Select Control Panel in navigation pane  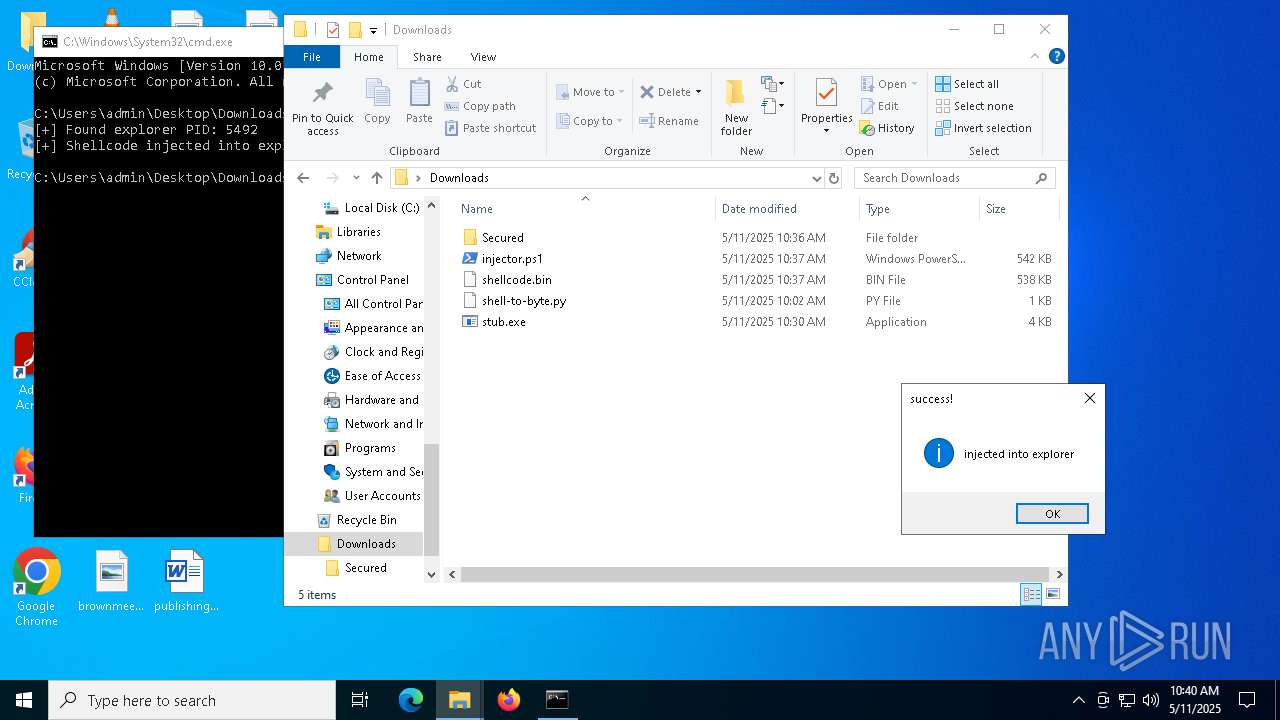click(x=372, y=280)
